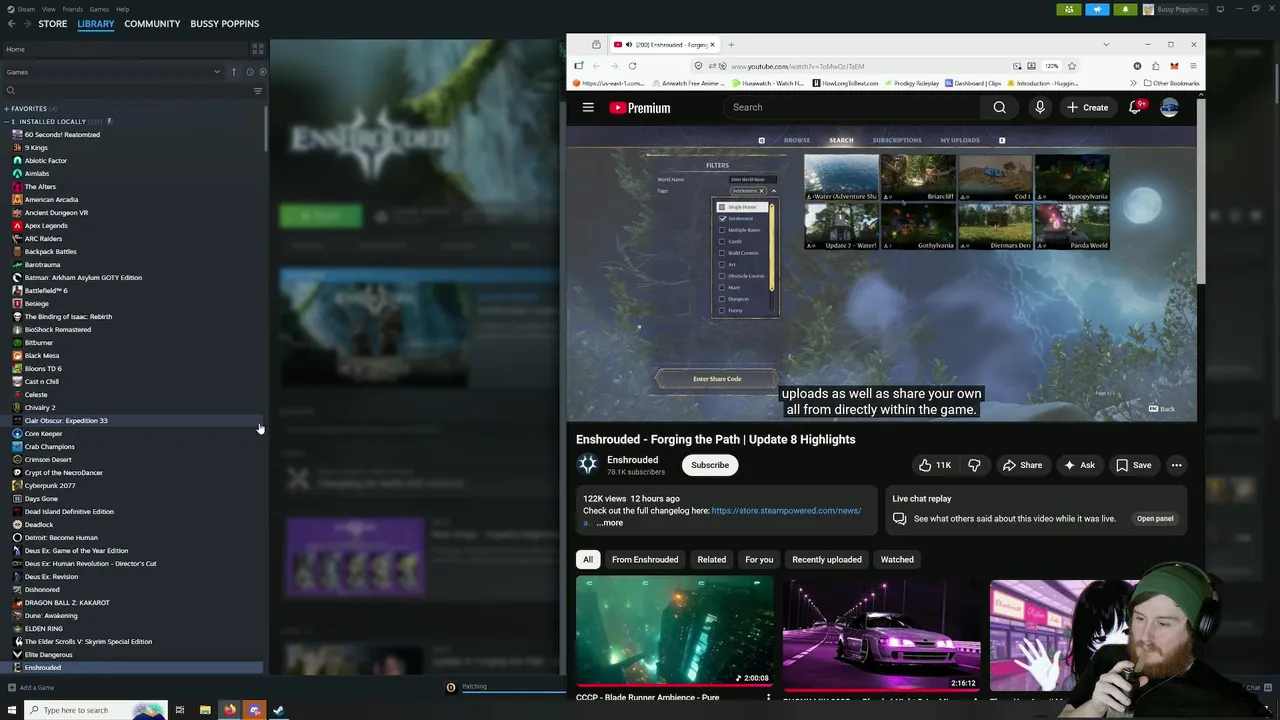Expand the FAVORITES category
The image size is (1280, 720).
(6, 108)
